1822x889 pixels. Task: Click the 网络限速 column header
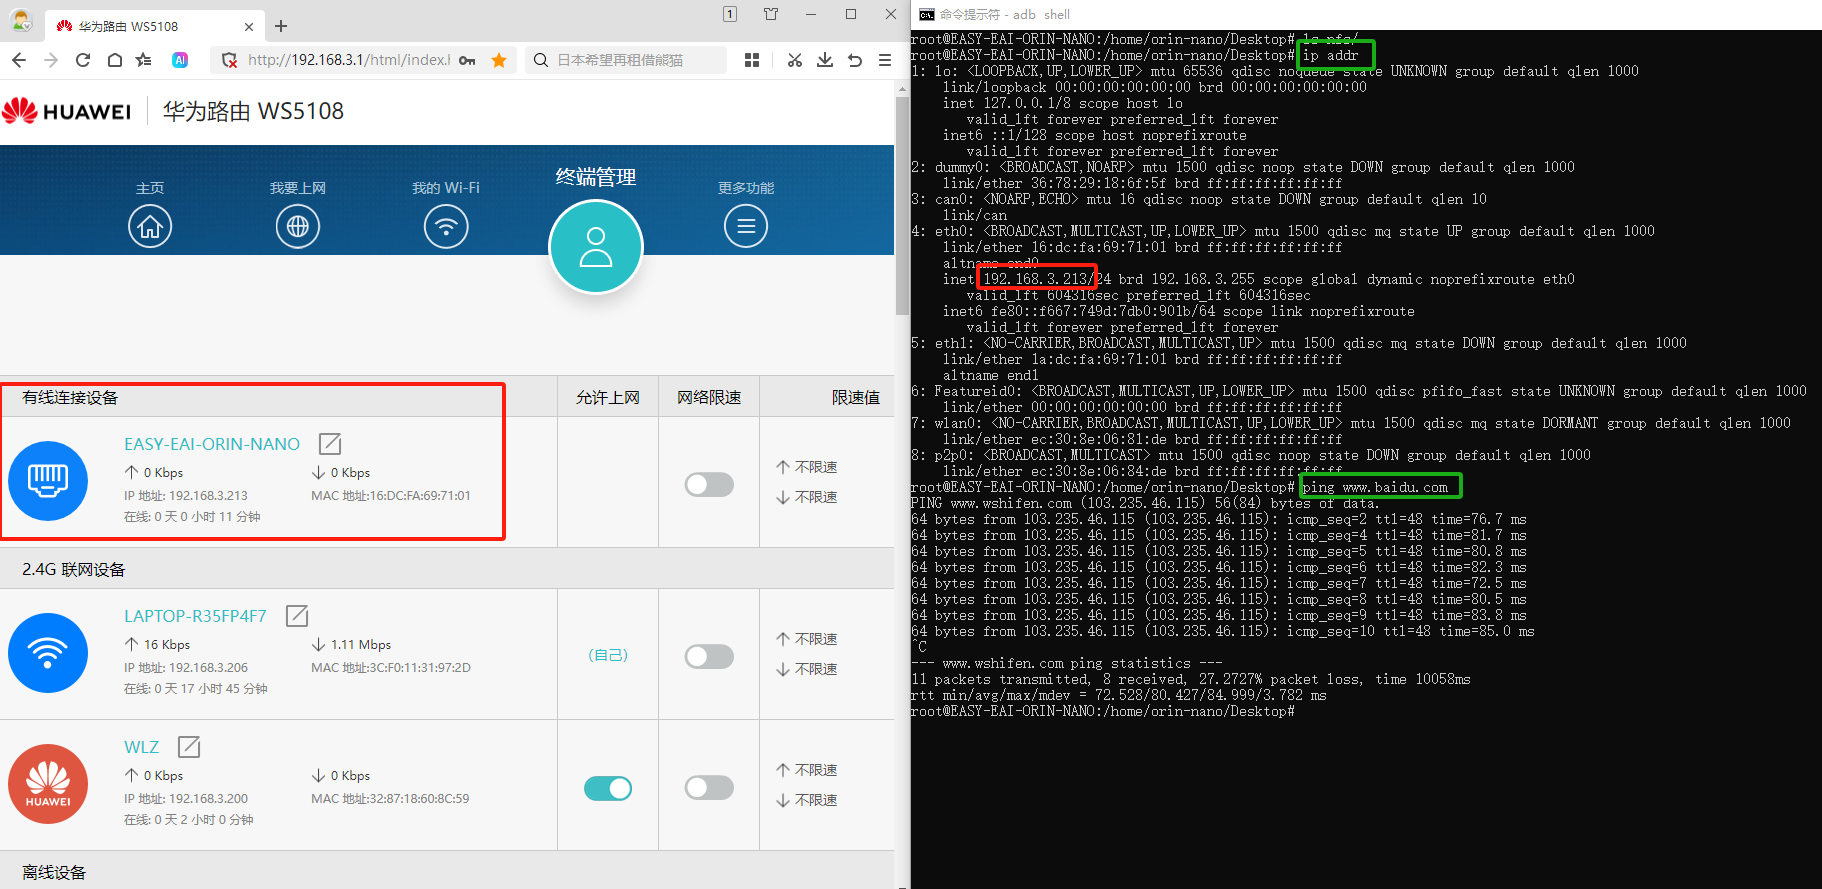(x=709, y=397)
